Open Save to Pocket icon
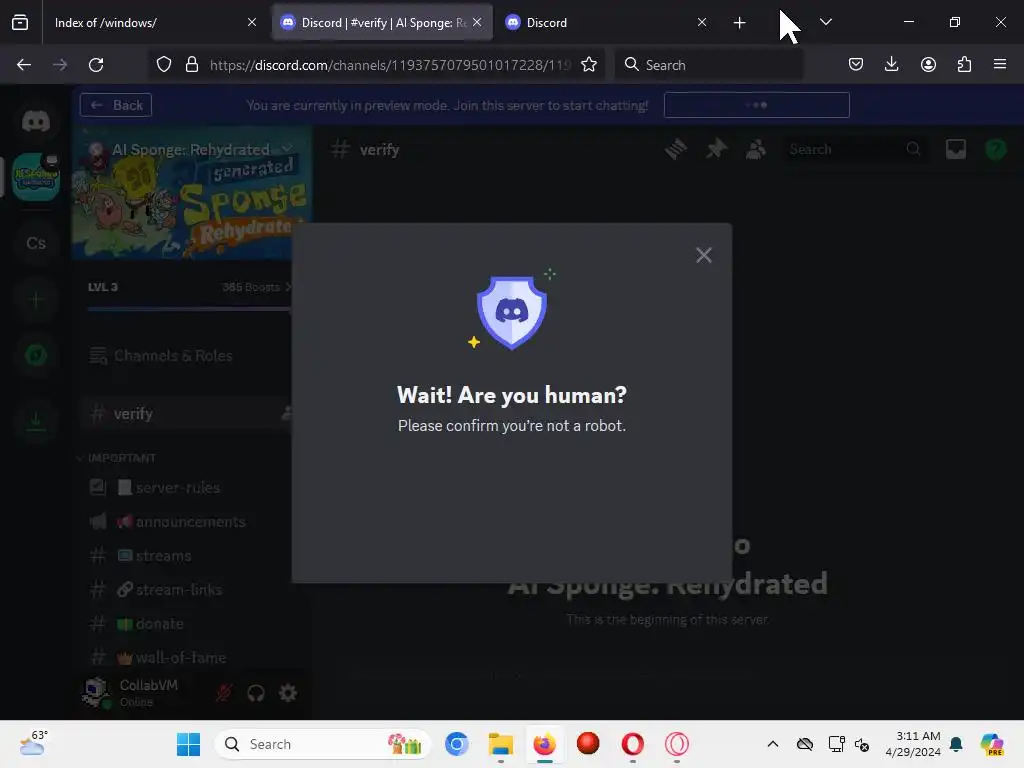The height and width of the screenshot is (768, 1024). tap(856, 65)
